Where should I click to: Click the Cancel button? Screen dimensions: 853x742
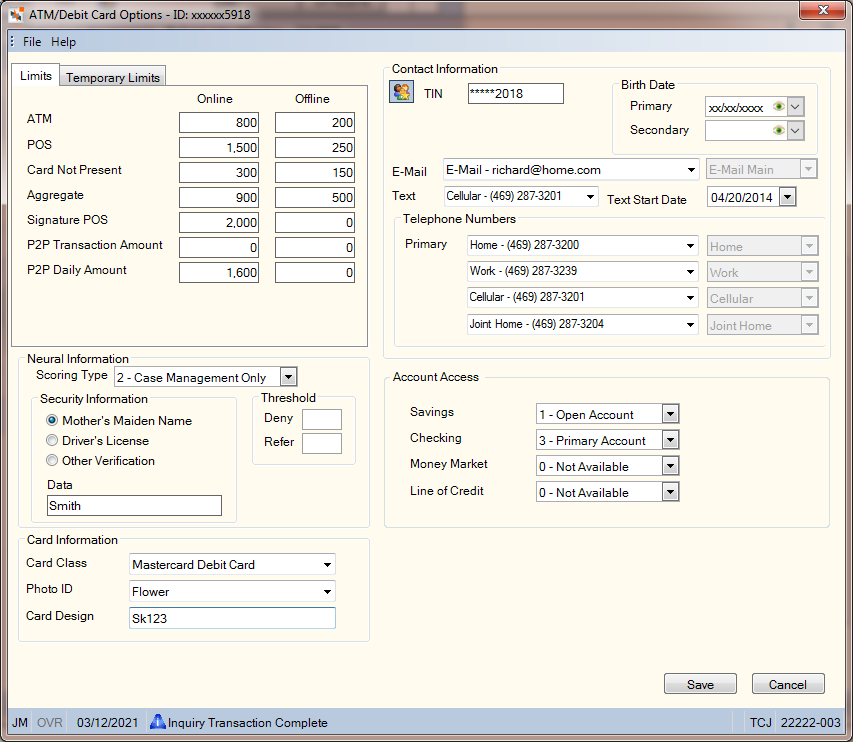point(788,684)
